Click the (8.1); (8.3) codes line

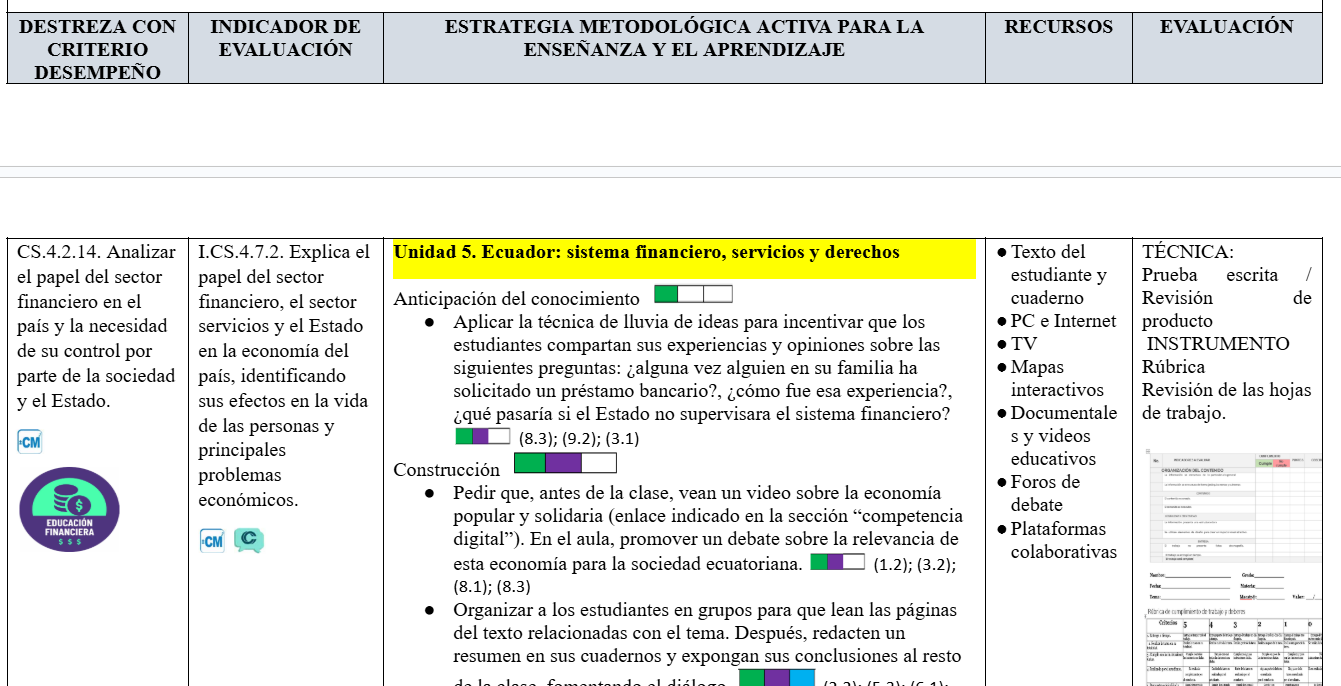pos(492,587)
